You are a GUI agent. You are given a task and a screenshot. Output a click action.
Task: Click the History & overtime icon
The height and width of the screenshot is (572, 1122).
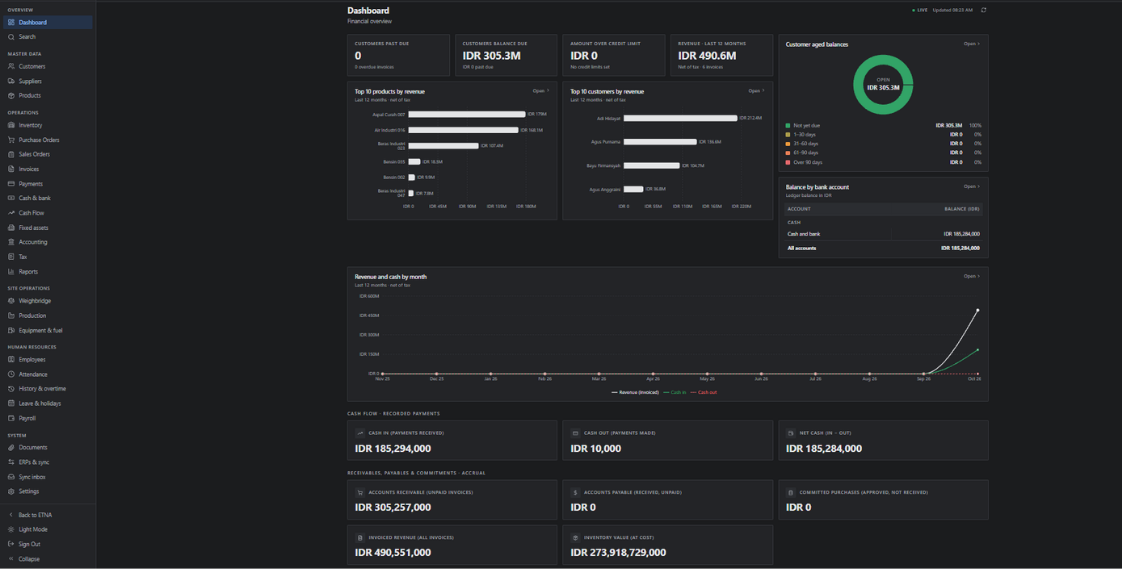[11, 389]
